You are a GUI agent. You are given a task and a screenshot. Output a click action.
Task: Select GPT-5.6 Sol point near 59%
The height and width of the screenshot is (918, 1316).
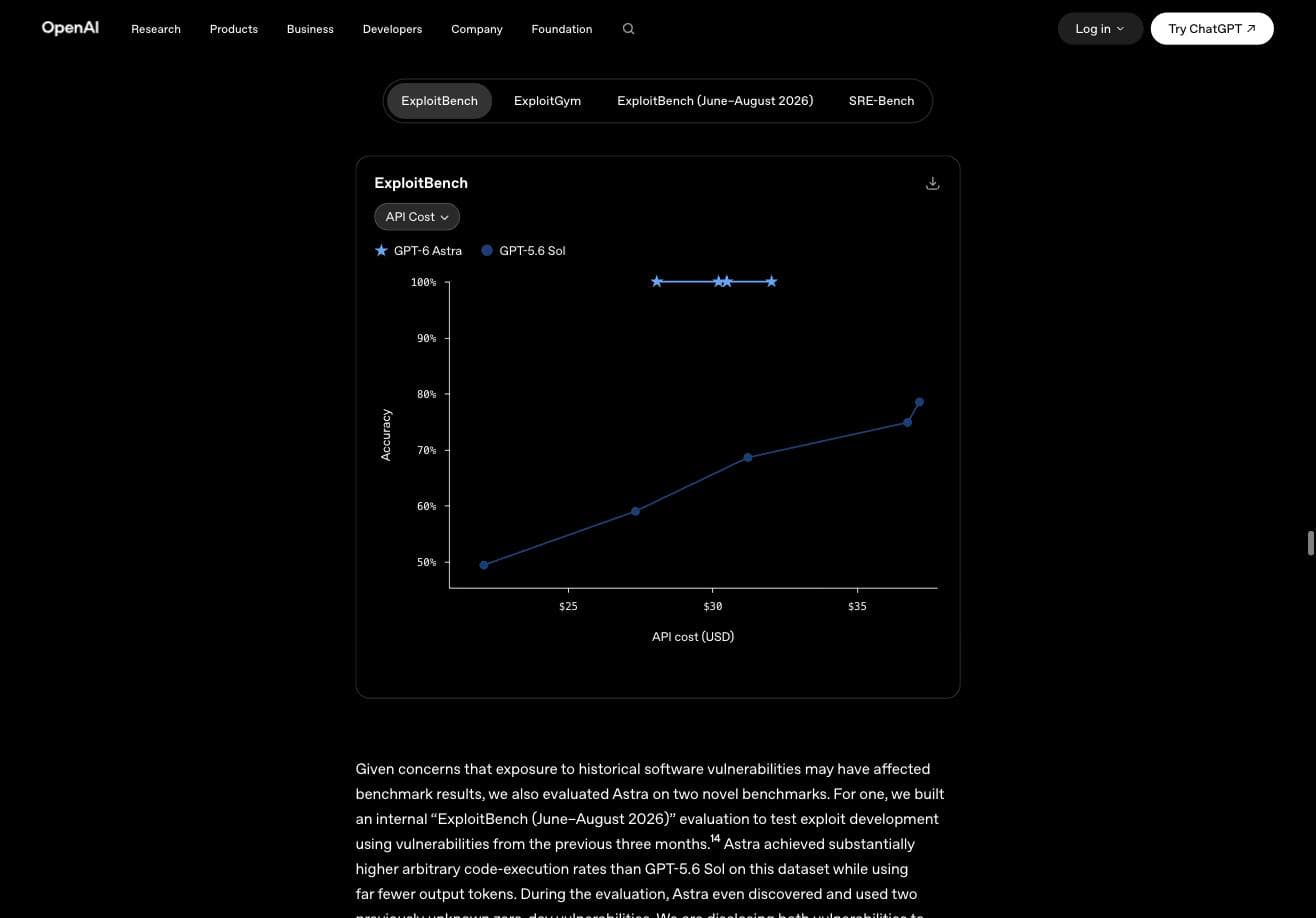[x=635, y=511]
